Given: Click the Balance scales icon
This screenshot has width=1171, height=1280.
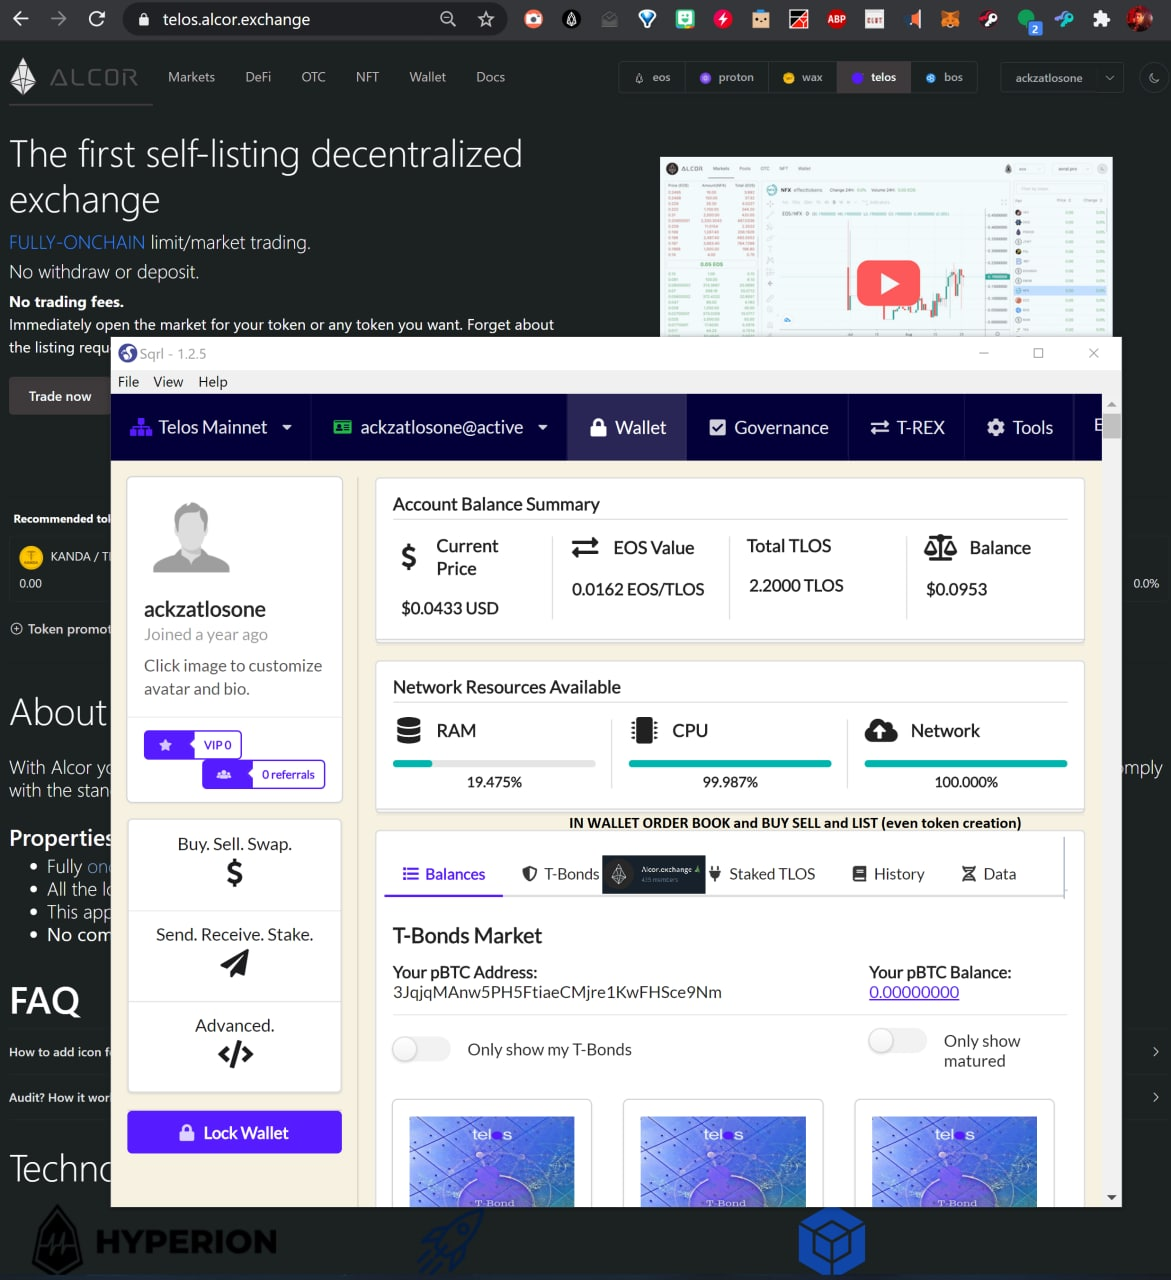Looking at the screenshot, I should 940,547.
